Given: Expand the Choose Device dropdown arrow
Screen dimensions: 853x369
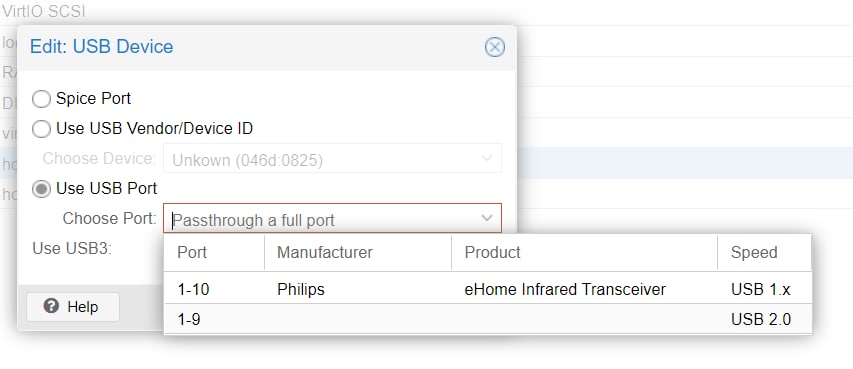Looking at the screenshot, I should click(487, 158).
